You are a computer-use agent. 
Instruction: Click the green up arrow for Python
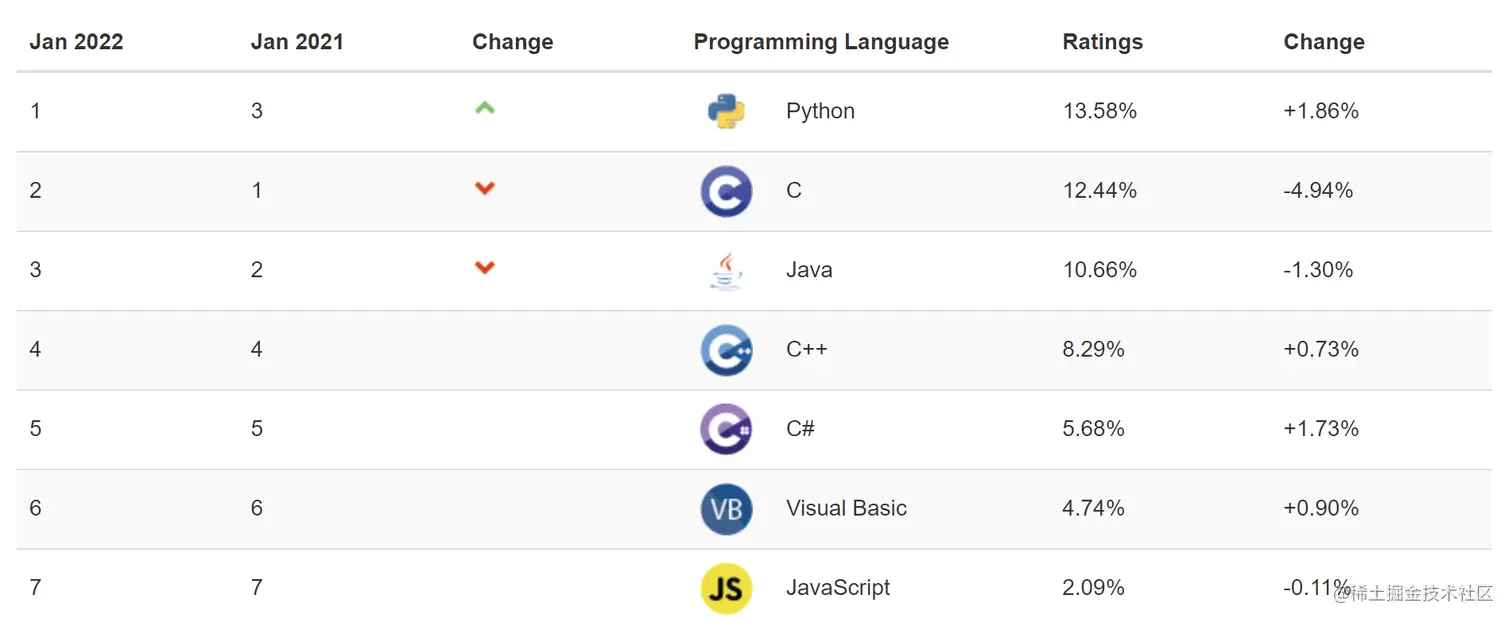click(485, 108)
